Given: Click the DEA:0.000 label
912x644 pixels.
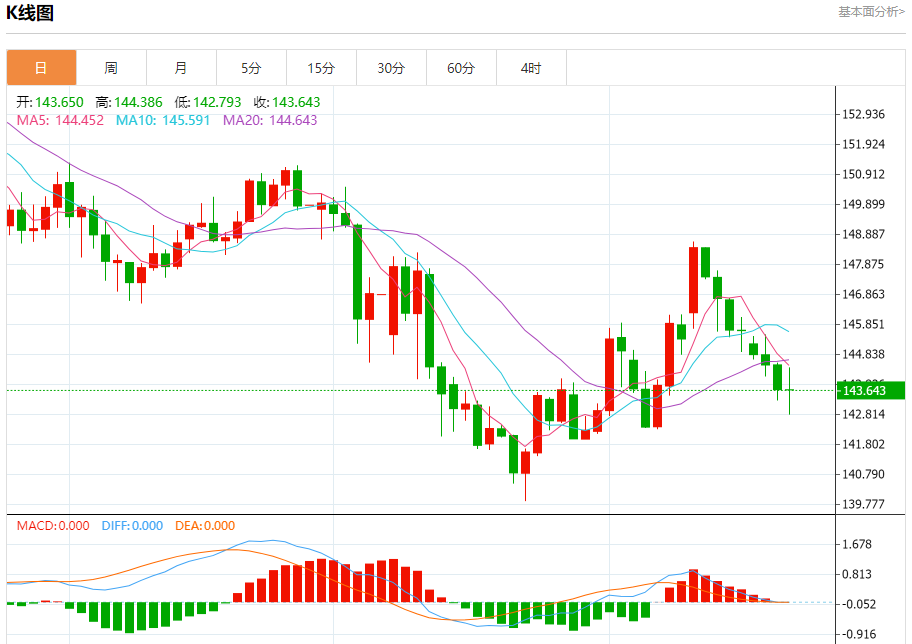Looking at the screenshot, I should click(205, 526).
